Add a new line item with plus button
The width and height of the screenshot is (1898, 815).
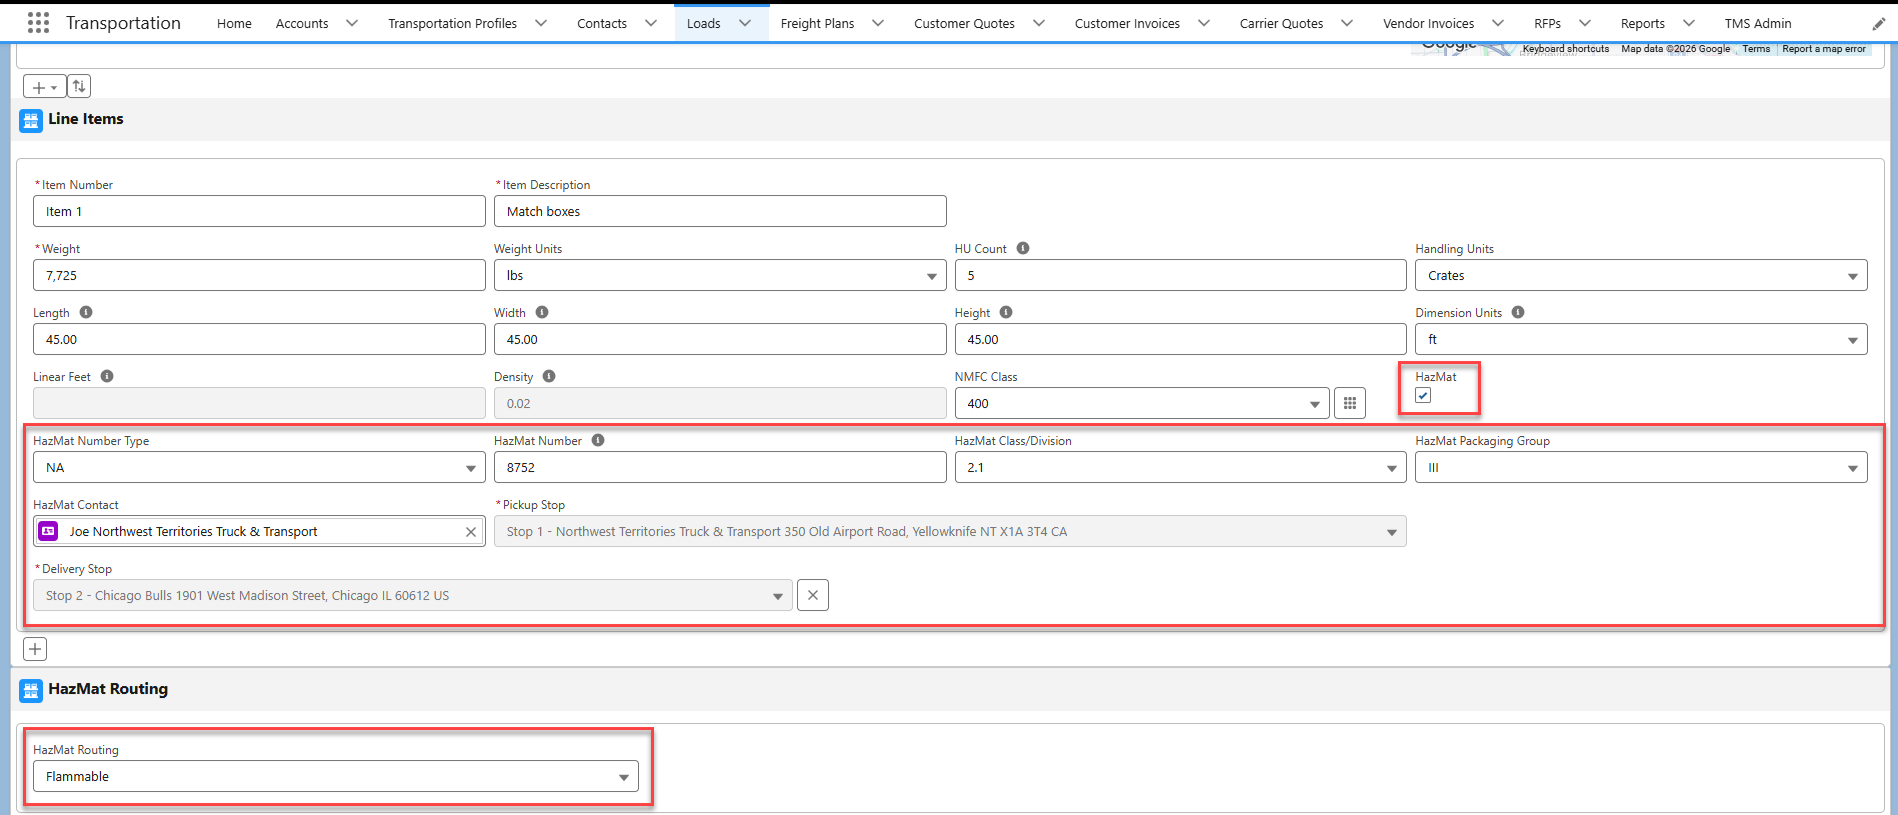(x=35, y=649)
